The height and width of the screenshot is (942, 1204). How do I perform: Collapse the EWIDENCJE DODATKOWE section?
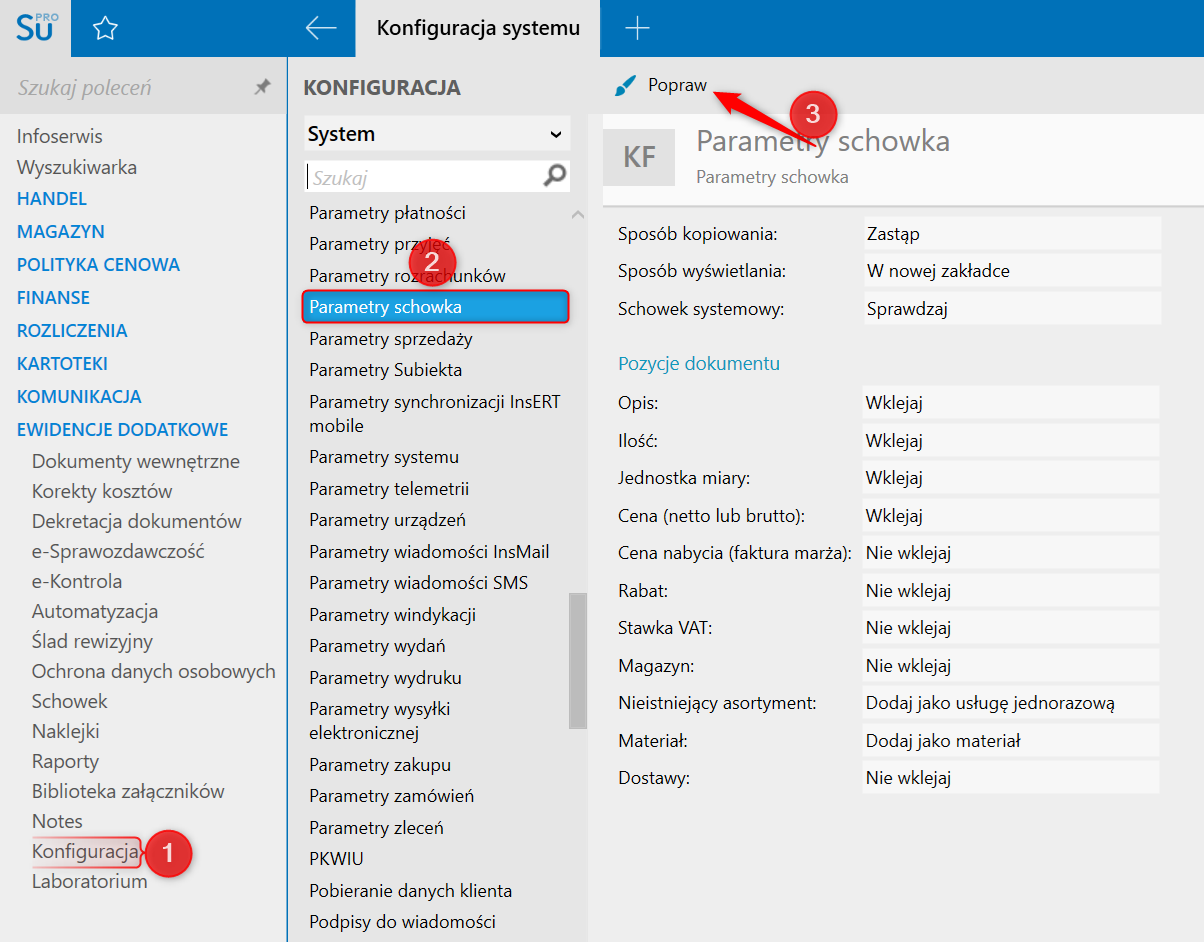122,430
